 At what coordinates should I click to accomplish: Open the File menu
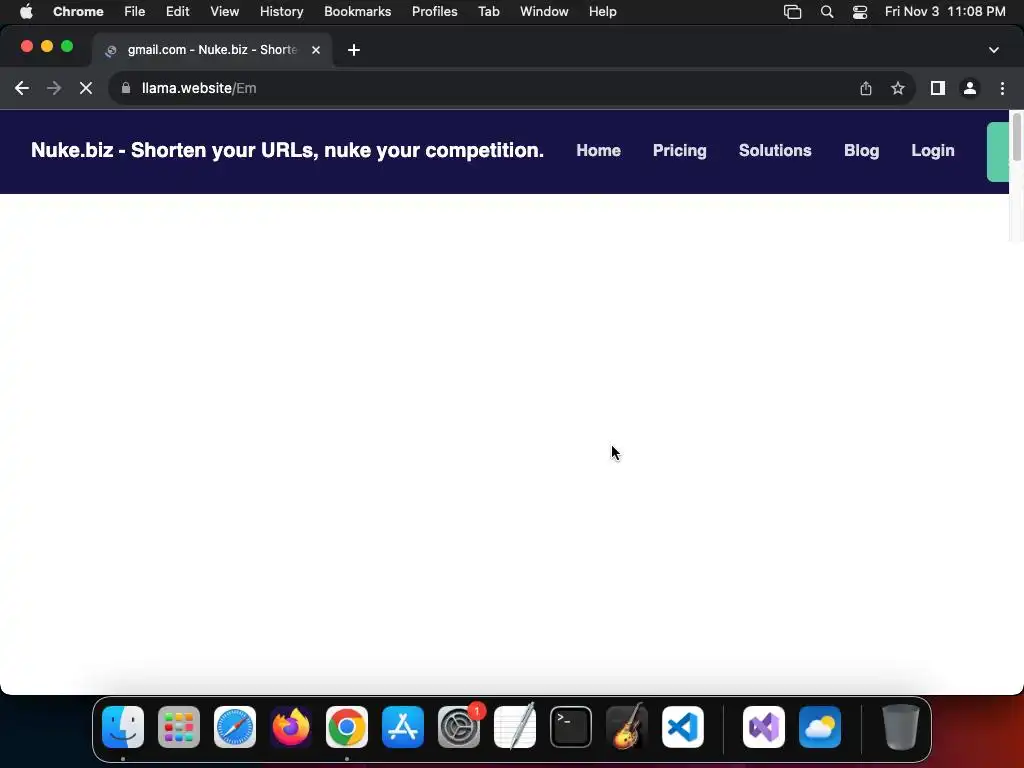(x=135, y=12)
